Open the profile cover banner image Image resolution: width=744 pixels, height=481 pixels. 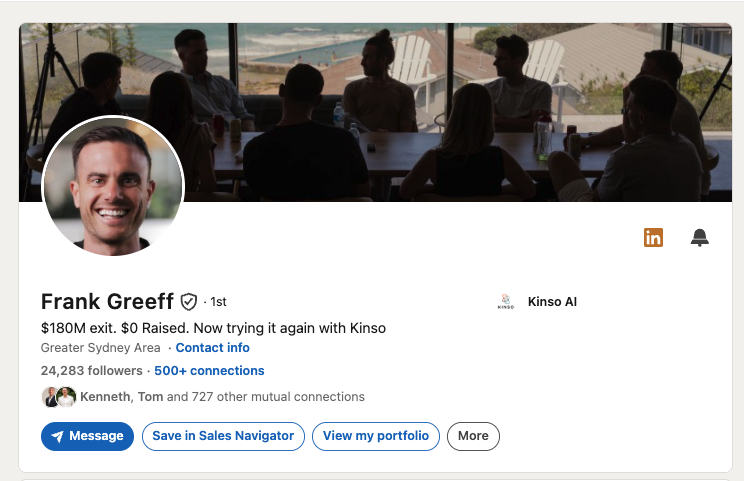[x=450, y=100]
